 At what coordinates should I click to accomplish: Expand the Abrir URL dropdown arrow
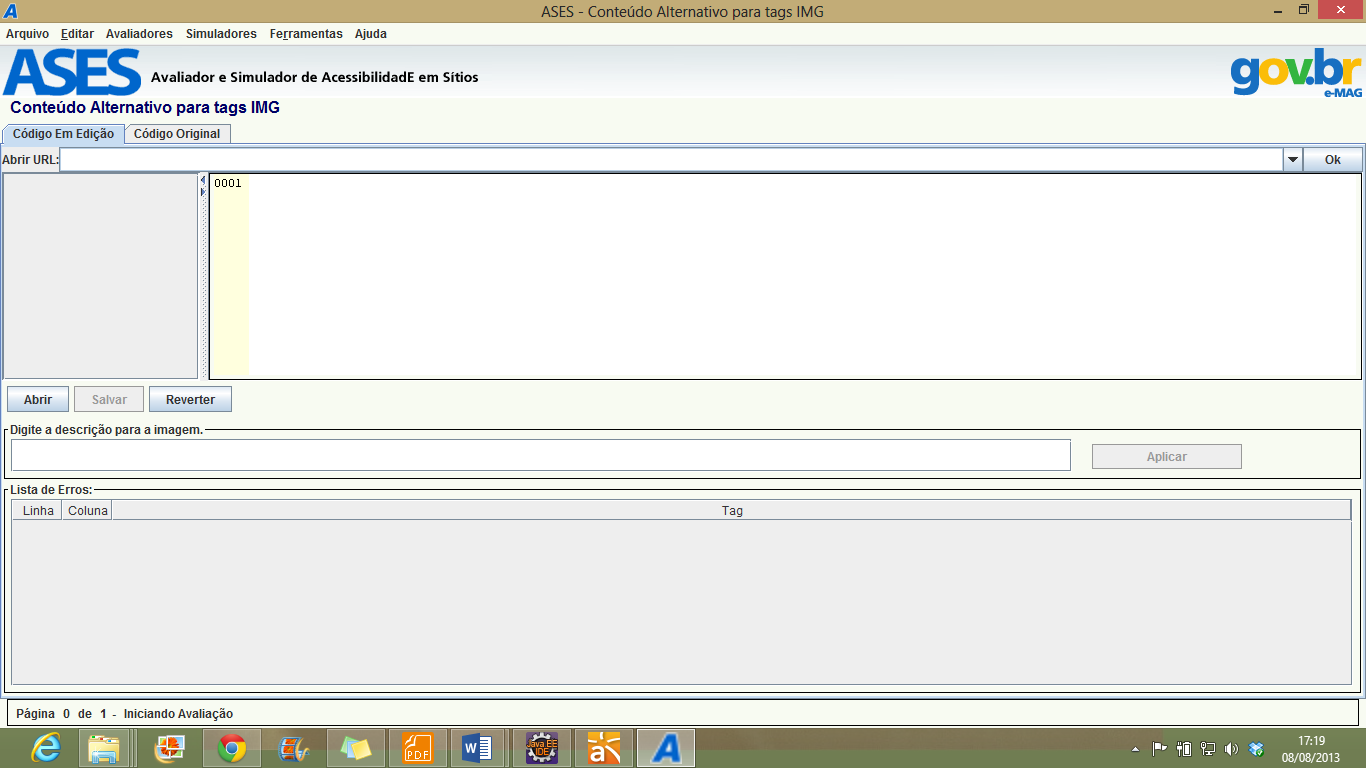tap(1292, 159)
